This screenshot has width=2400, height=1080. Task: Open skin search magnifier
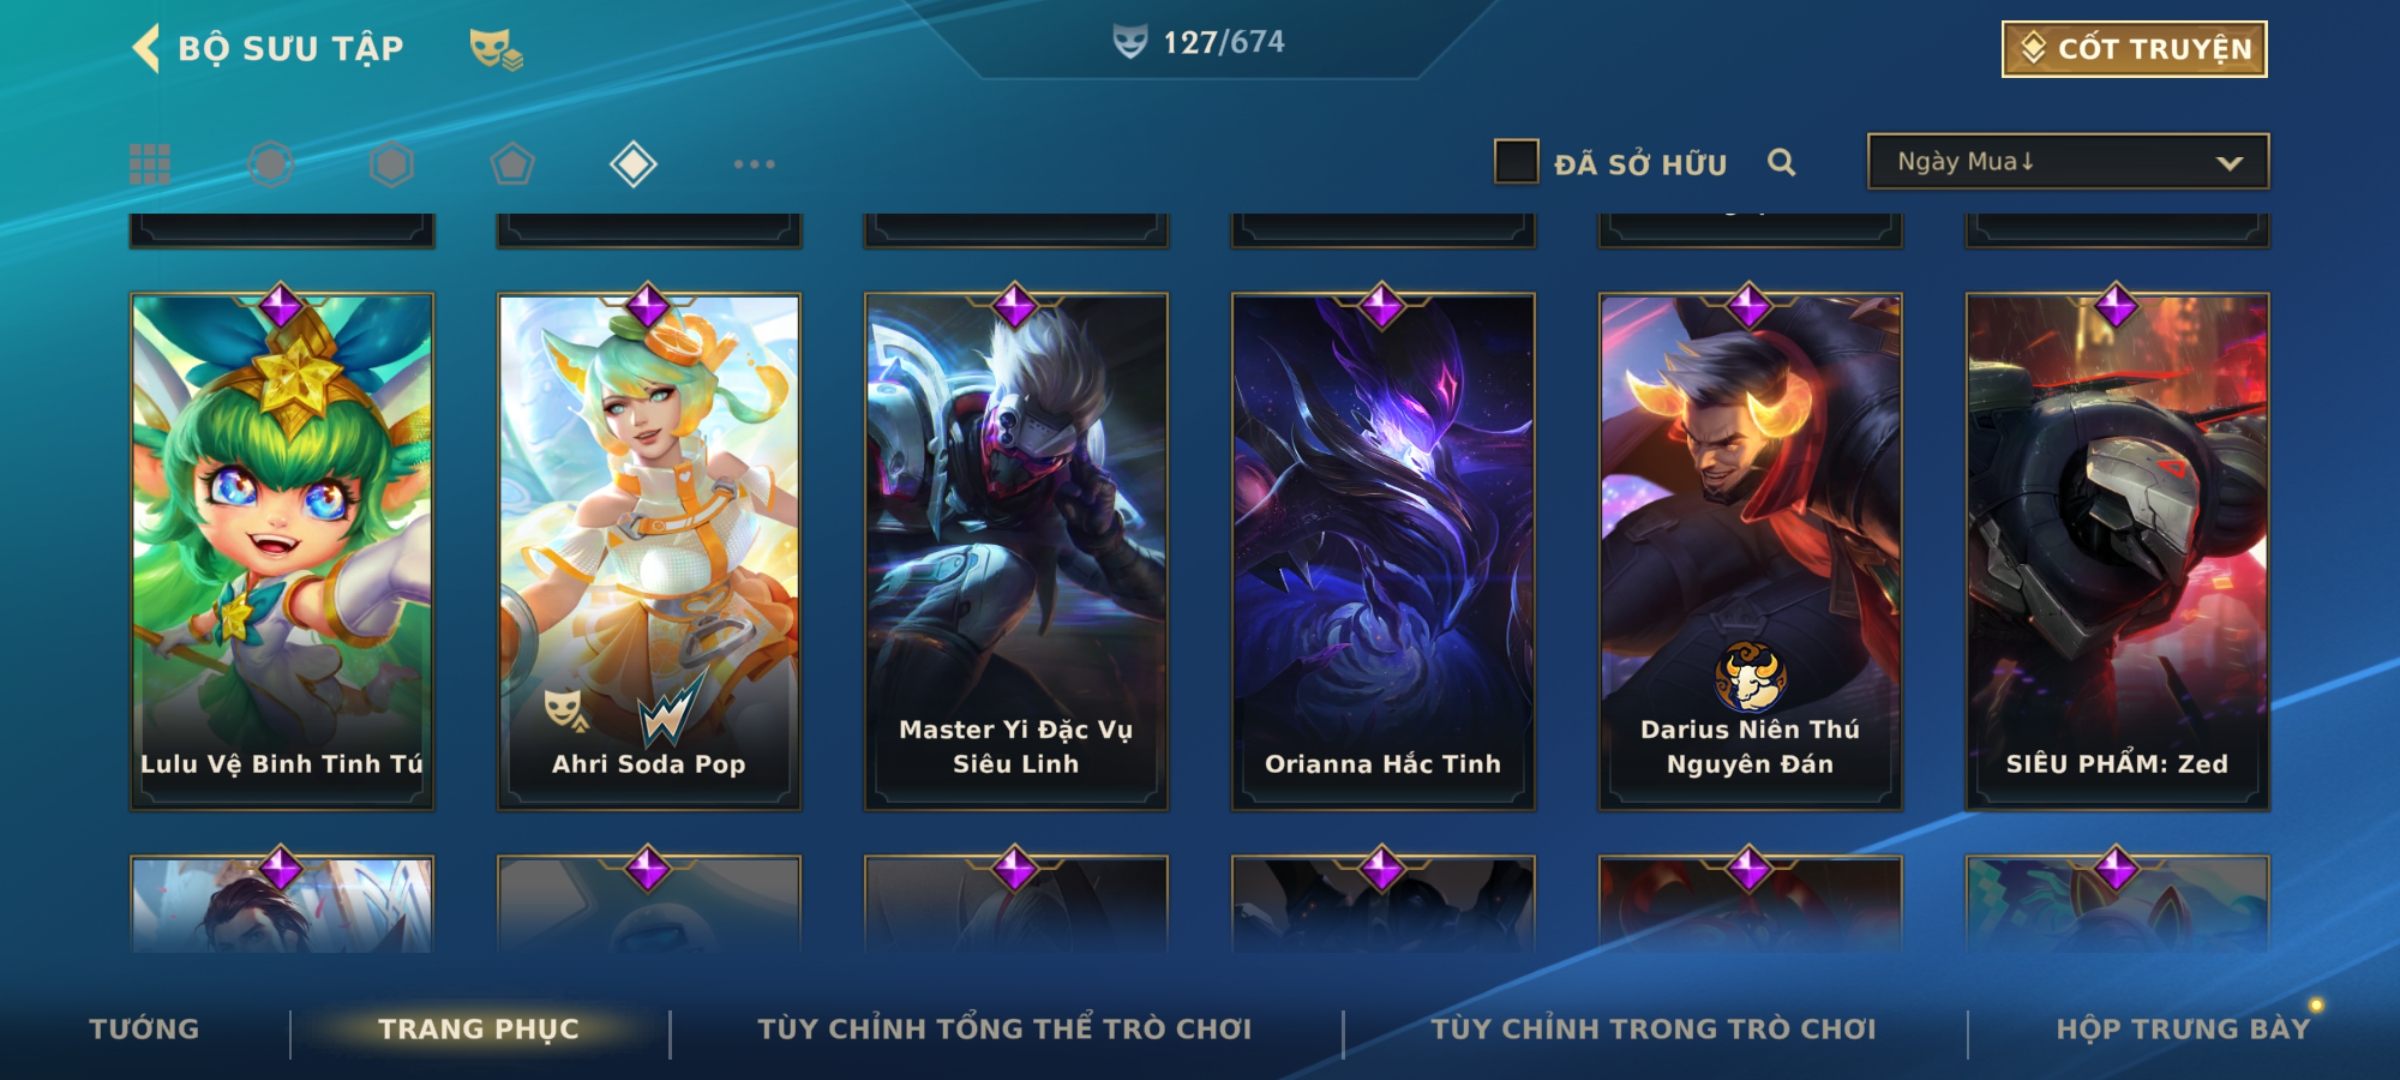(x=1781, y=162)
